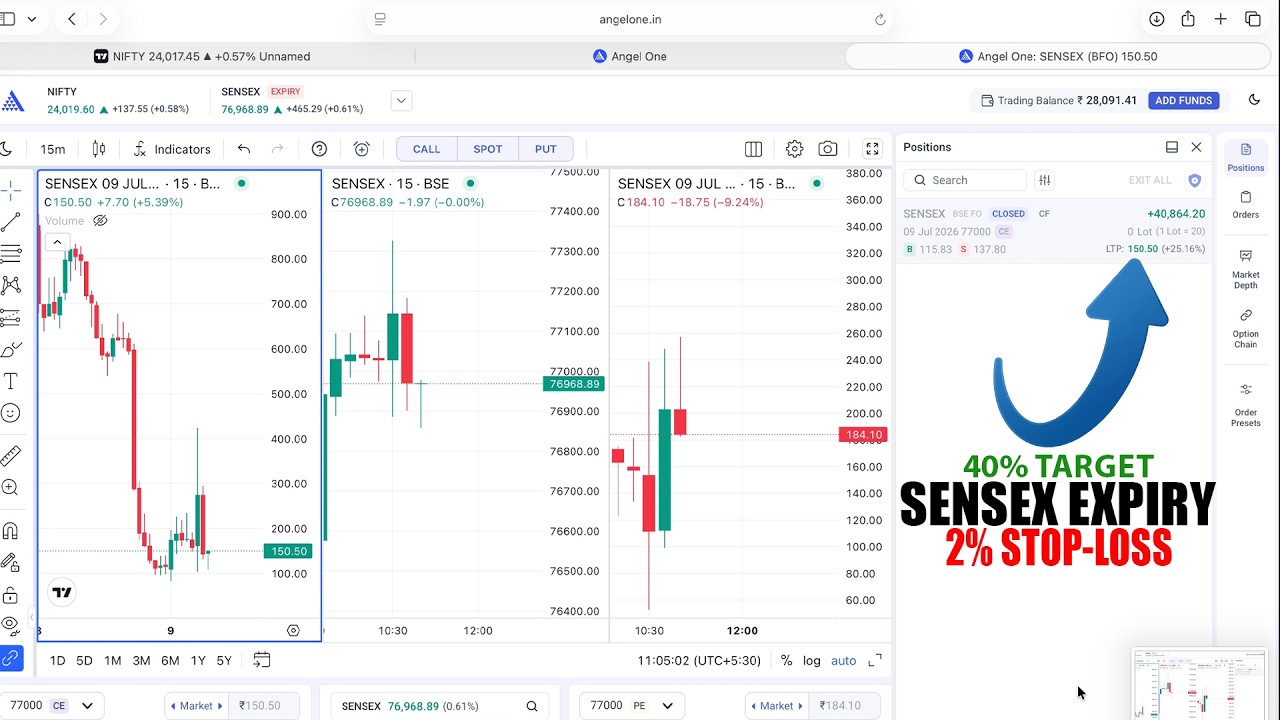The height and width of the screenshot is (720, 1280).
Task: Expand the index watchlist dropdown chevron
Action: (401, 100)
